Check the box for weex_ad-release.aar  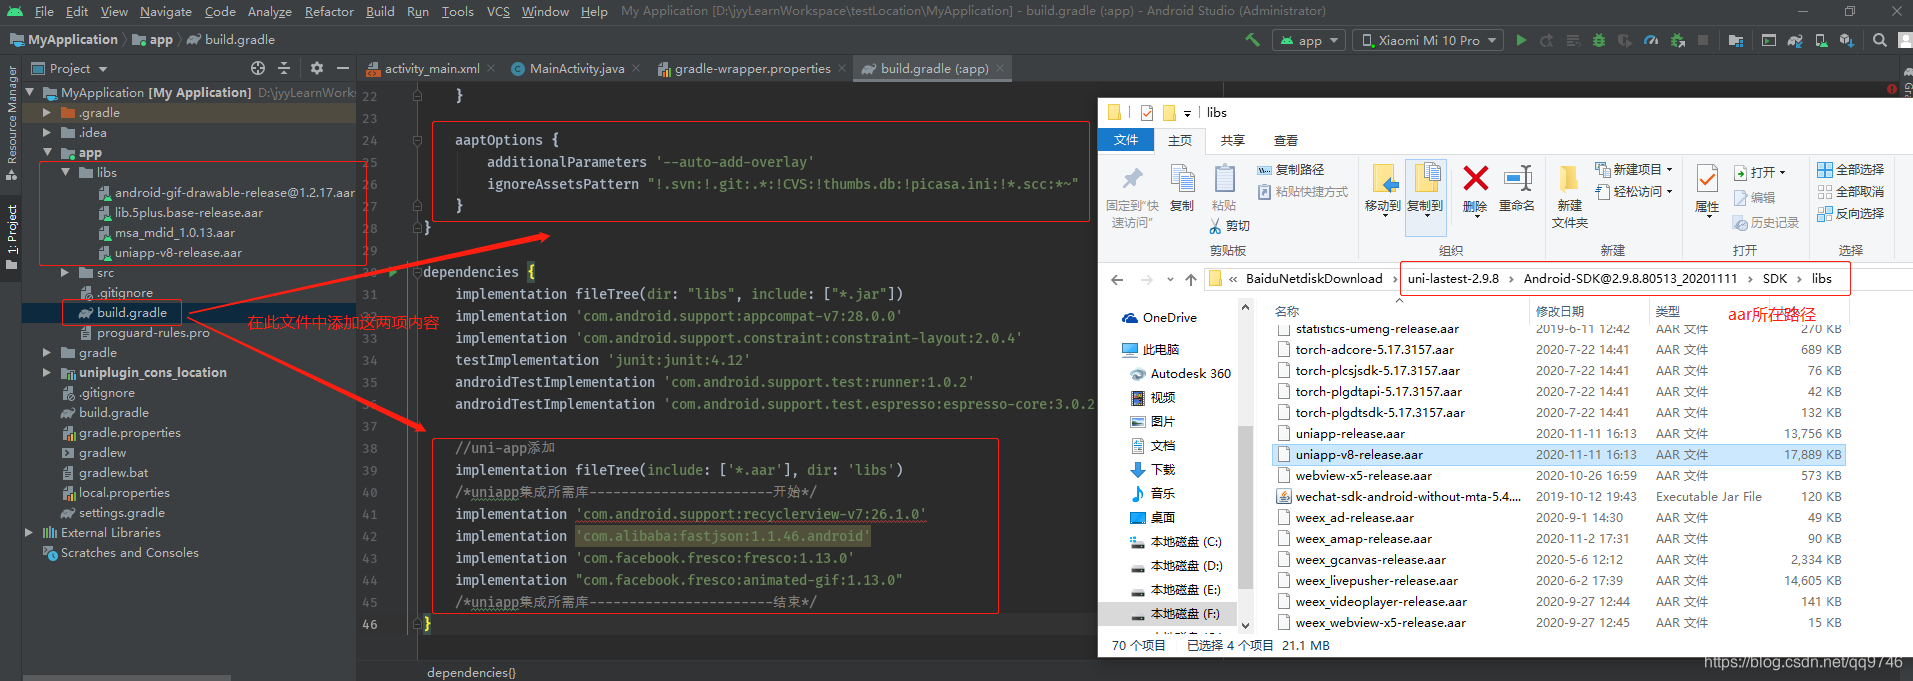[1284, 518]
